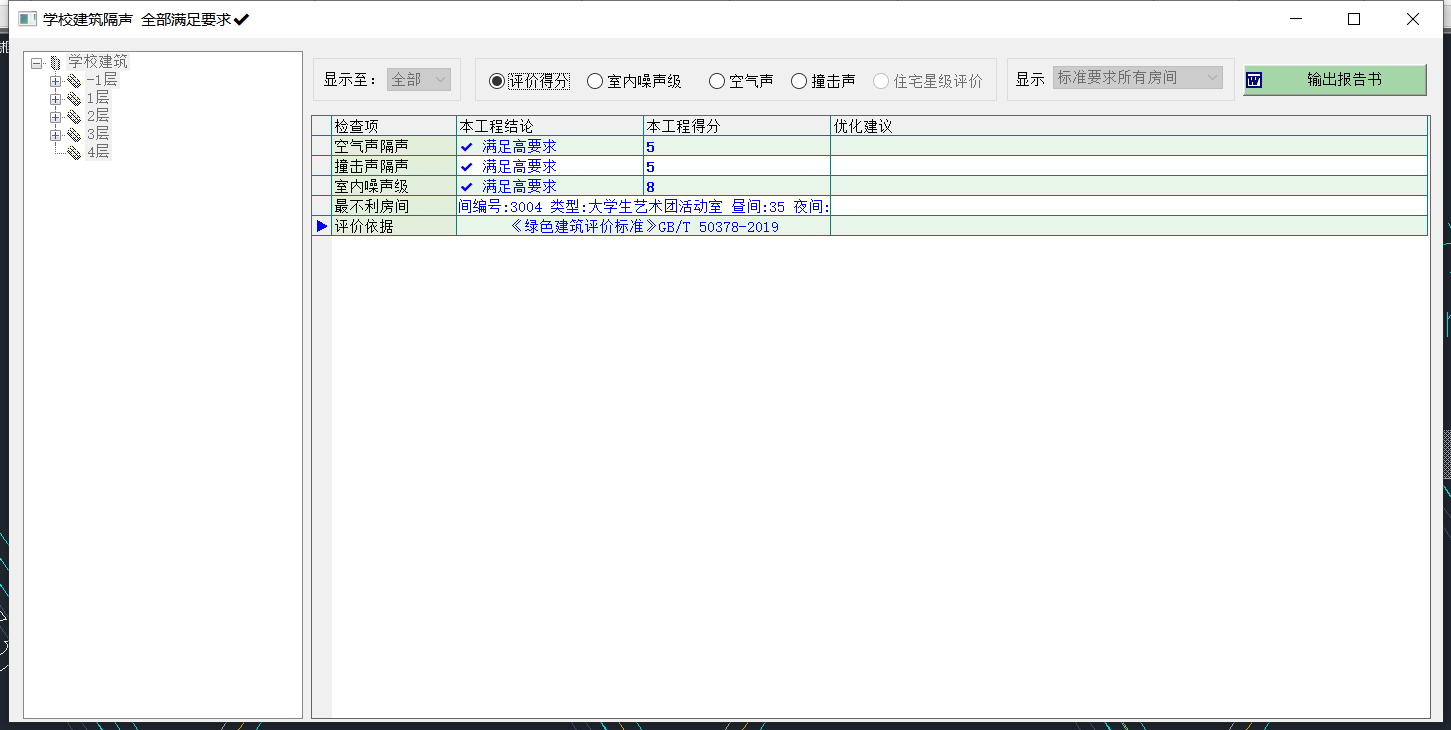Select the 室内噪声级 radio option
This screenshot has width=1451, height=730.
point(595,81)
